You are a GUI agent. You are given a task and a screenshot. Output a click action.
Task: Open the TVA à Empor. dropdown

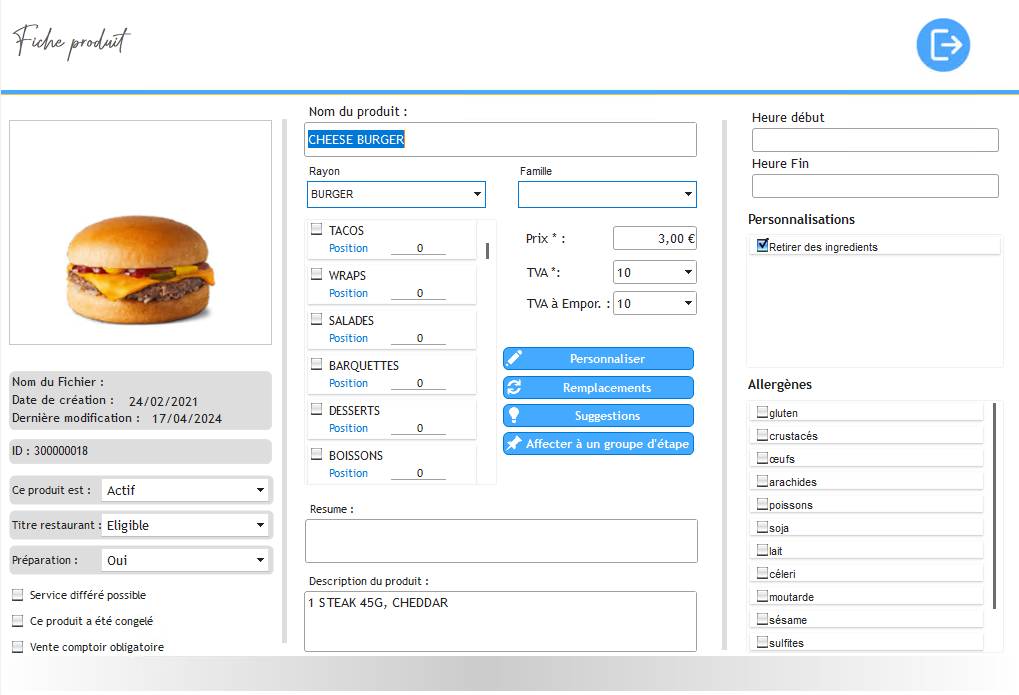pyautogui.click(x=655, y=303)
